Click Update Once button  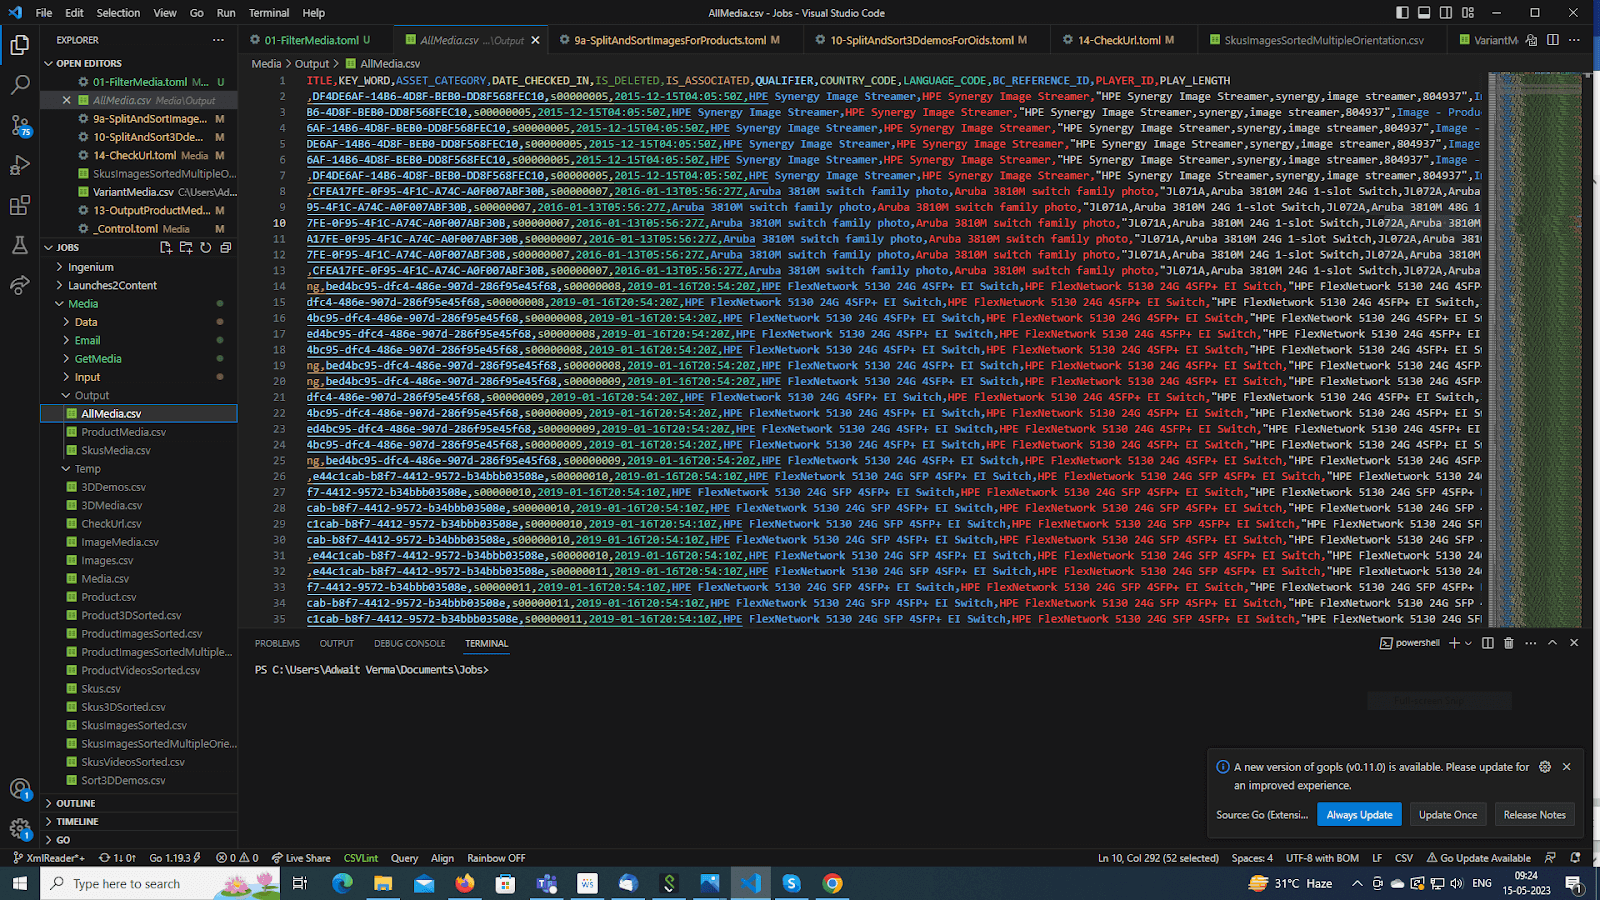click(1447, 815)
